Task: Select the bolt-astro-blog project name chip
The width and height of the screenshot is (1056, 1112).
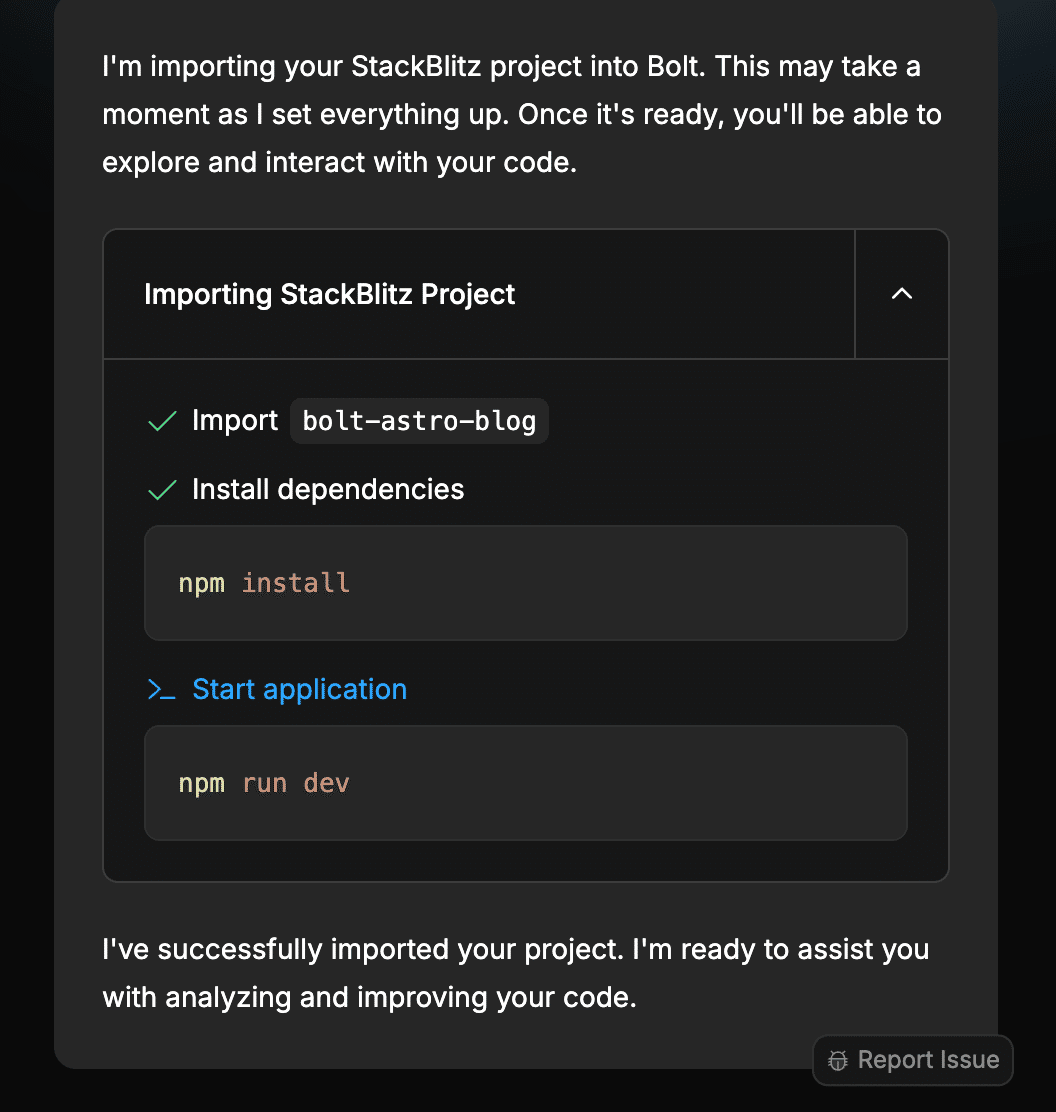Action: (419, 421)
